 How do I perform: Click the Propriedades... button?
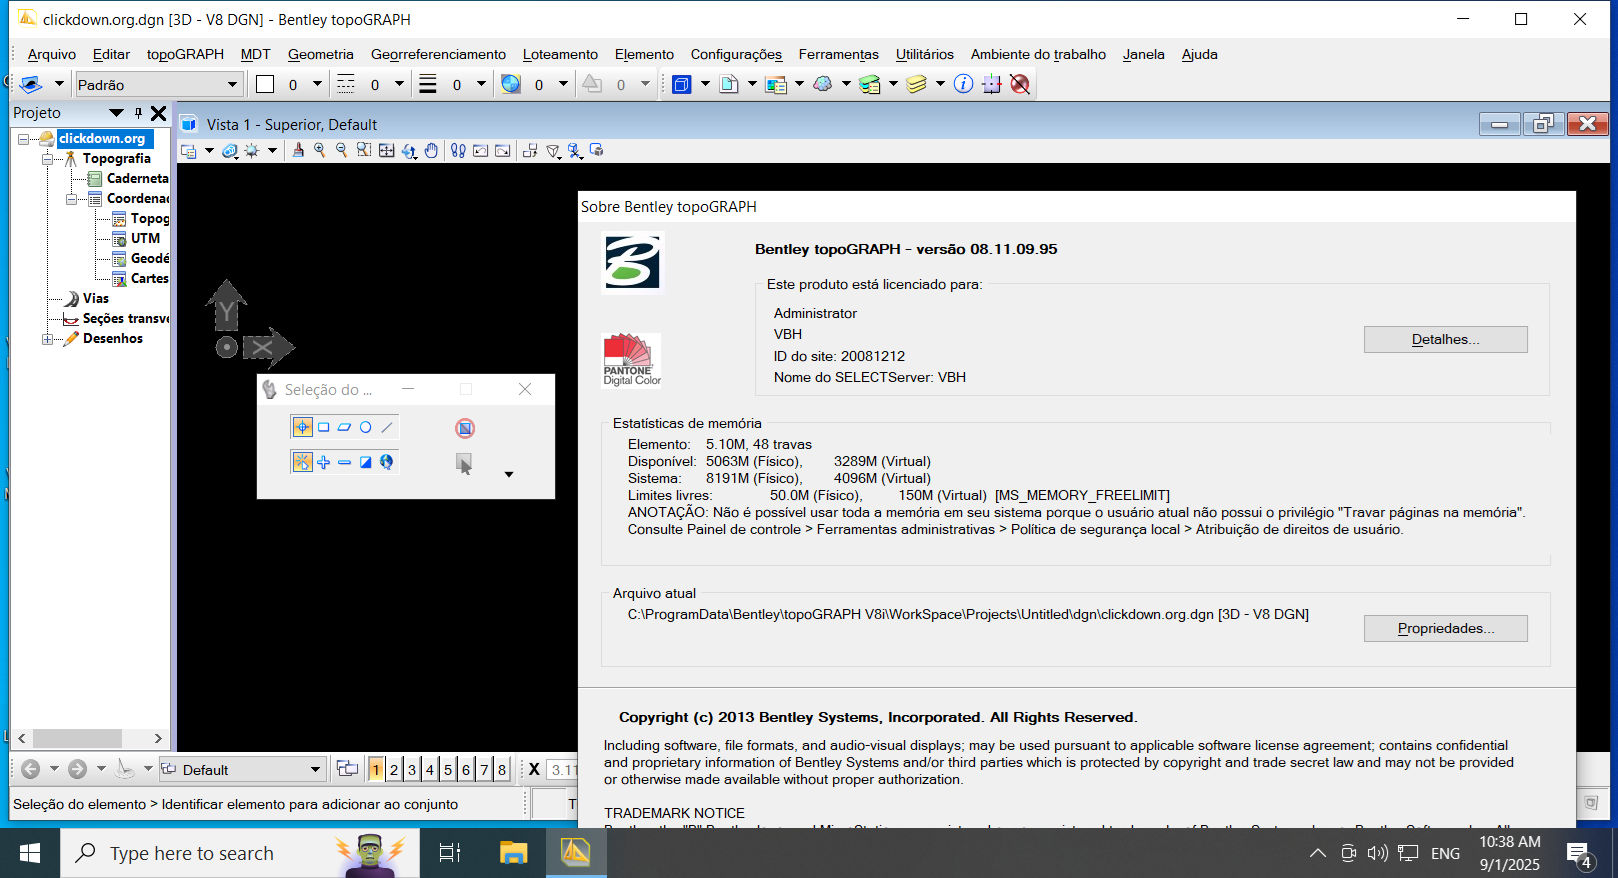tap(1445, 629)
